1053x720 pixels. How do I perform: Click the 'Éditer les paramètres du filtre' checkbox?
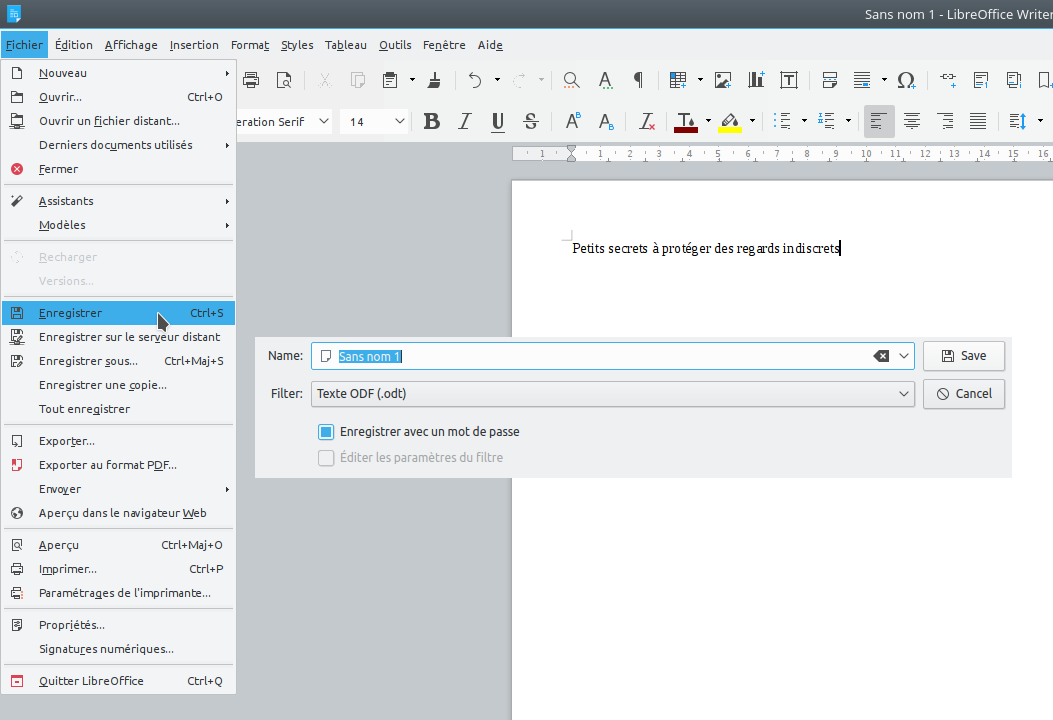point(326,458)
